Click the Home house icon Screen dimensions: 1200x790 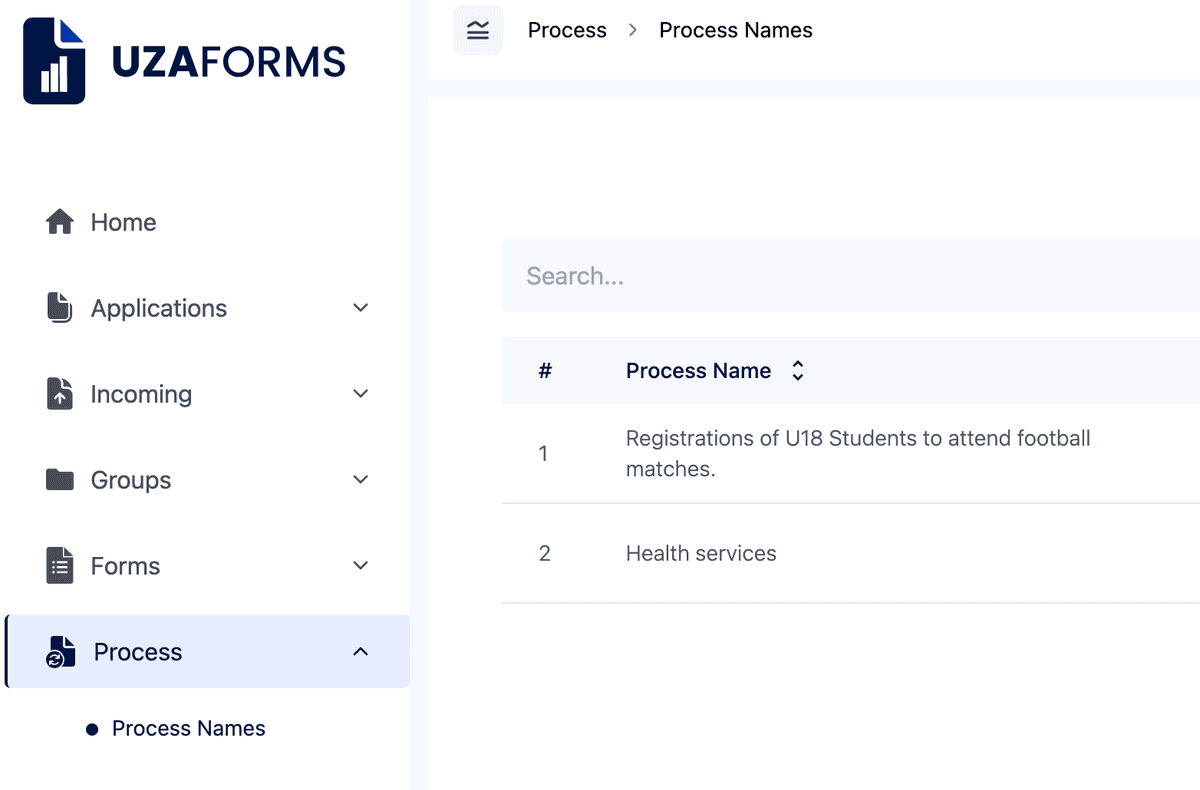tap(60, 222)
